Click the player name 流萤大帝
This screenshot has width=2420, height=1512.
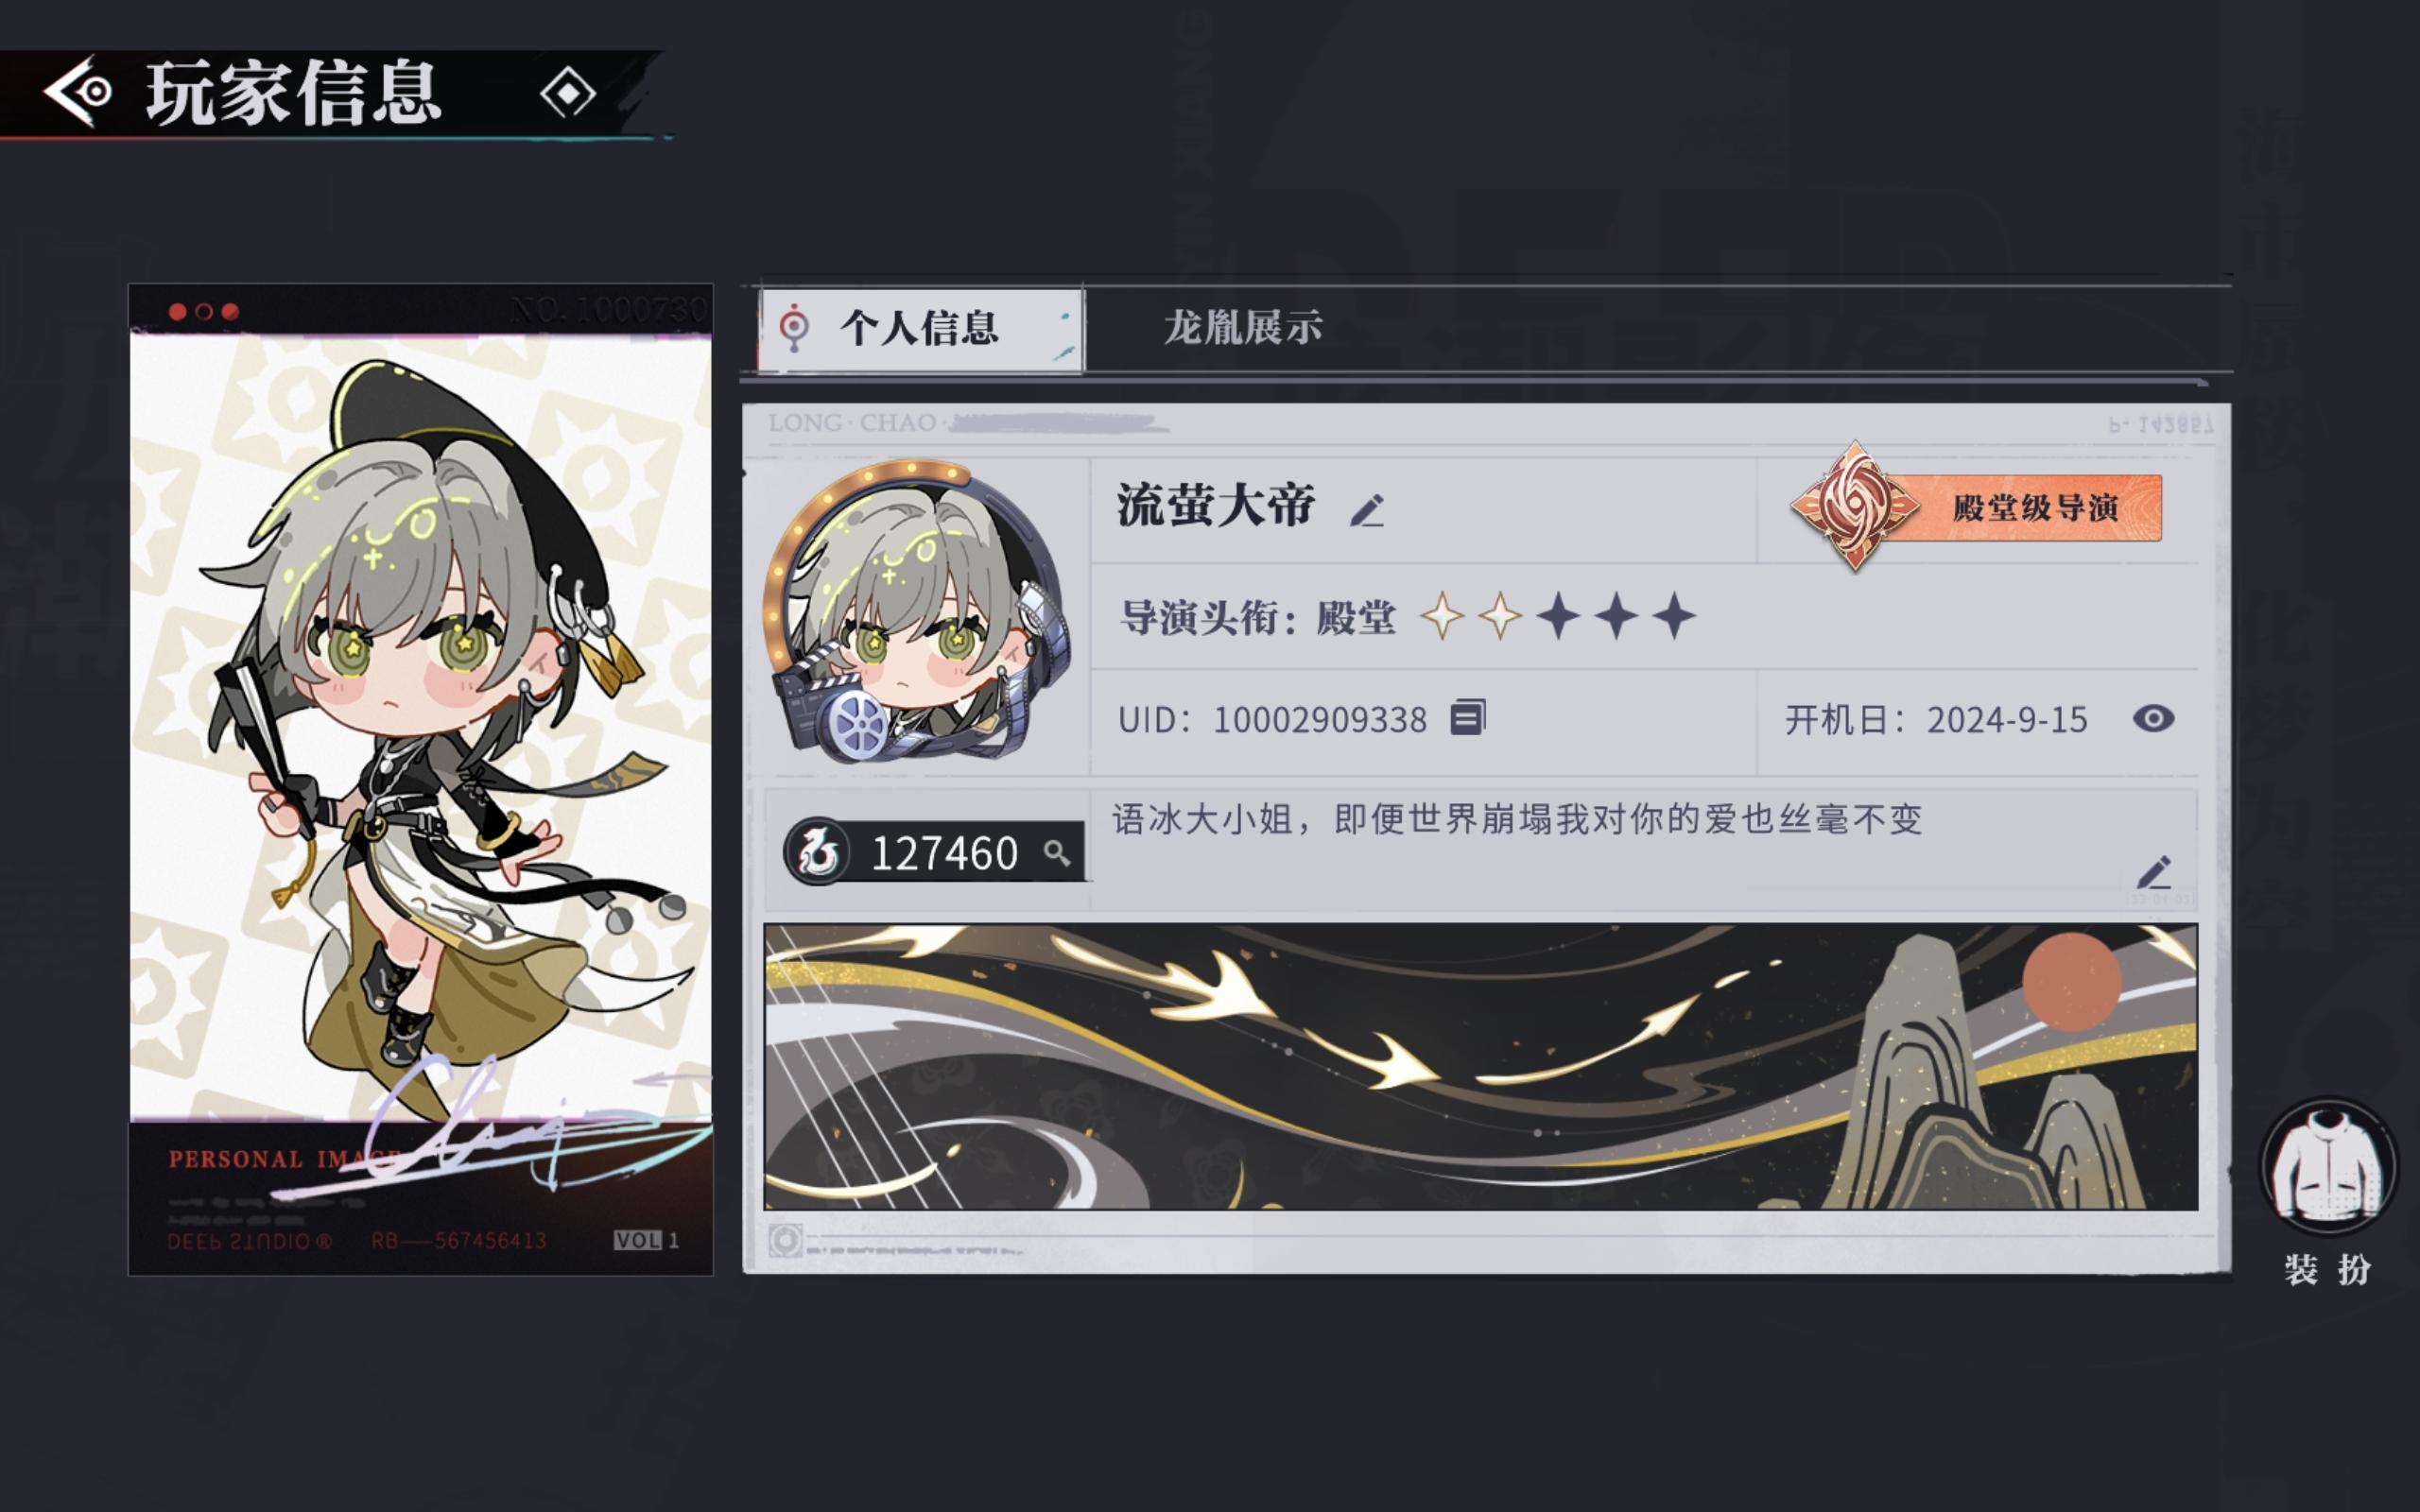click(x=1216, y=506)
